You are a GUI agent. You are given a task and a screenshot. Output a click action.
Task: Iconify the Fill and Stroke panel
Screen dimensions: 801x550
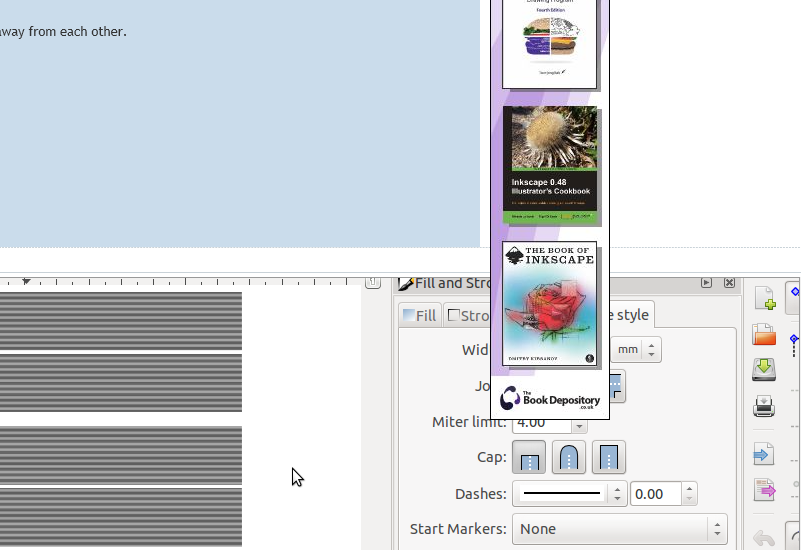tap(707, 283)
